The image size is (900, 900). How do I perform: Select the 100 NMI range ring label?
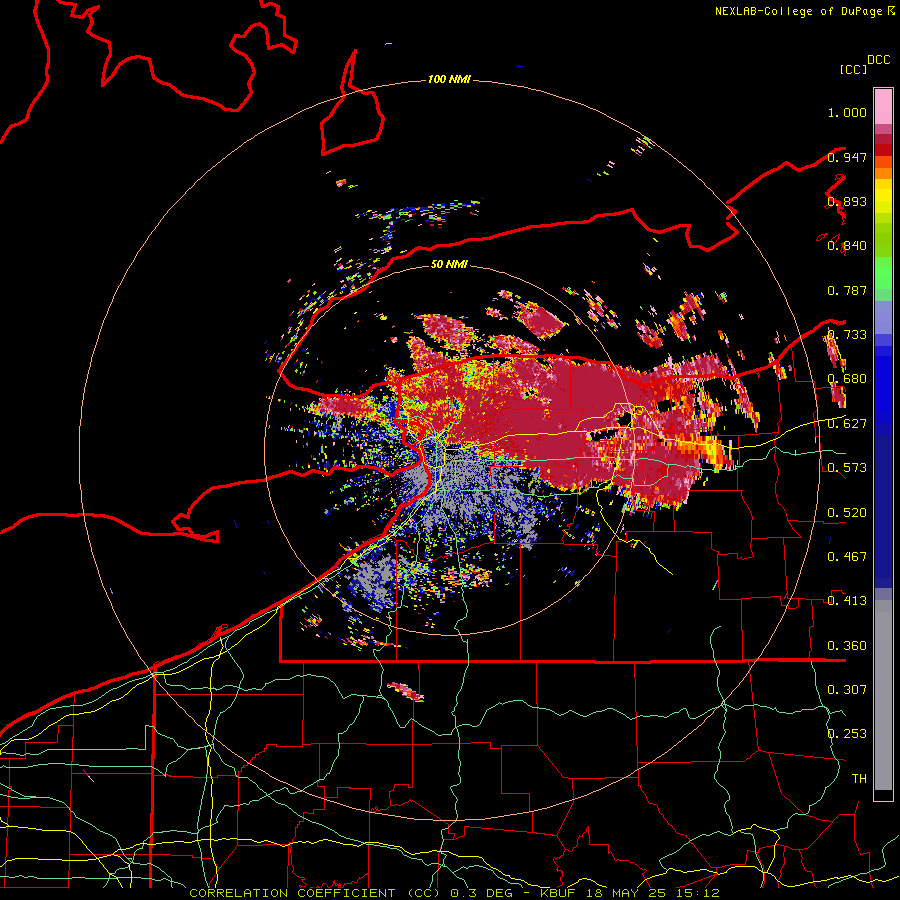(449, 79)
